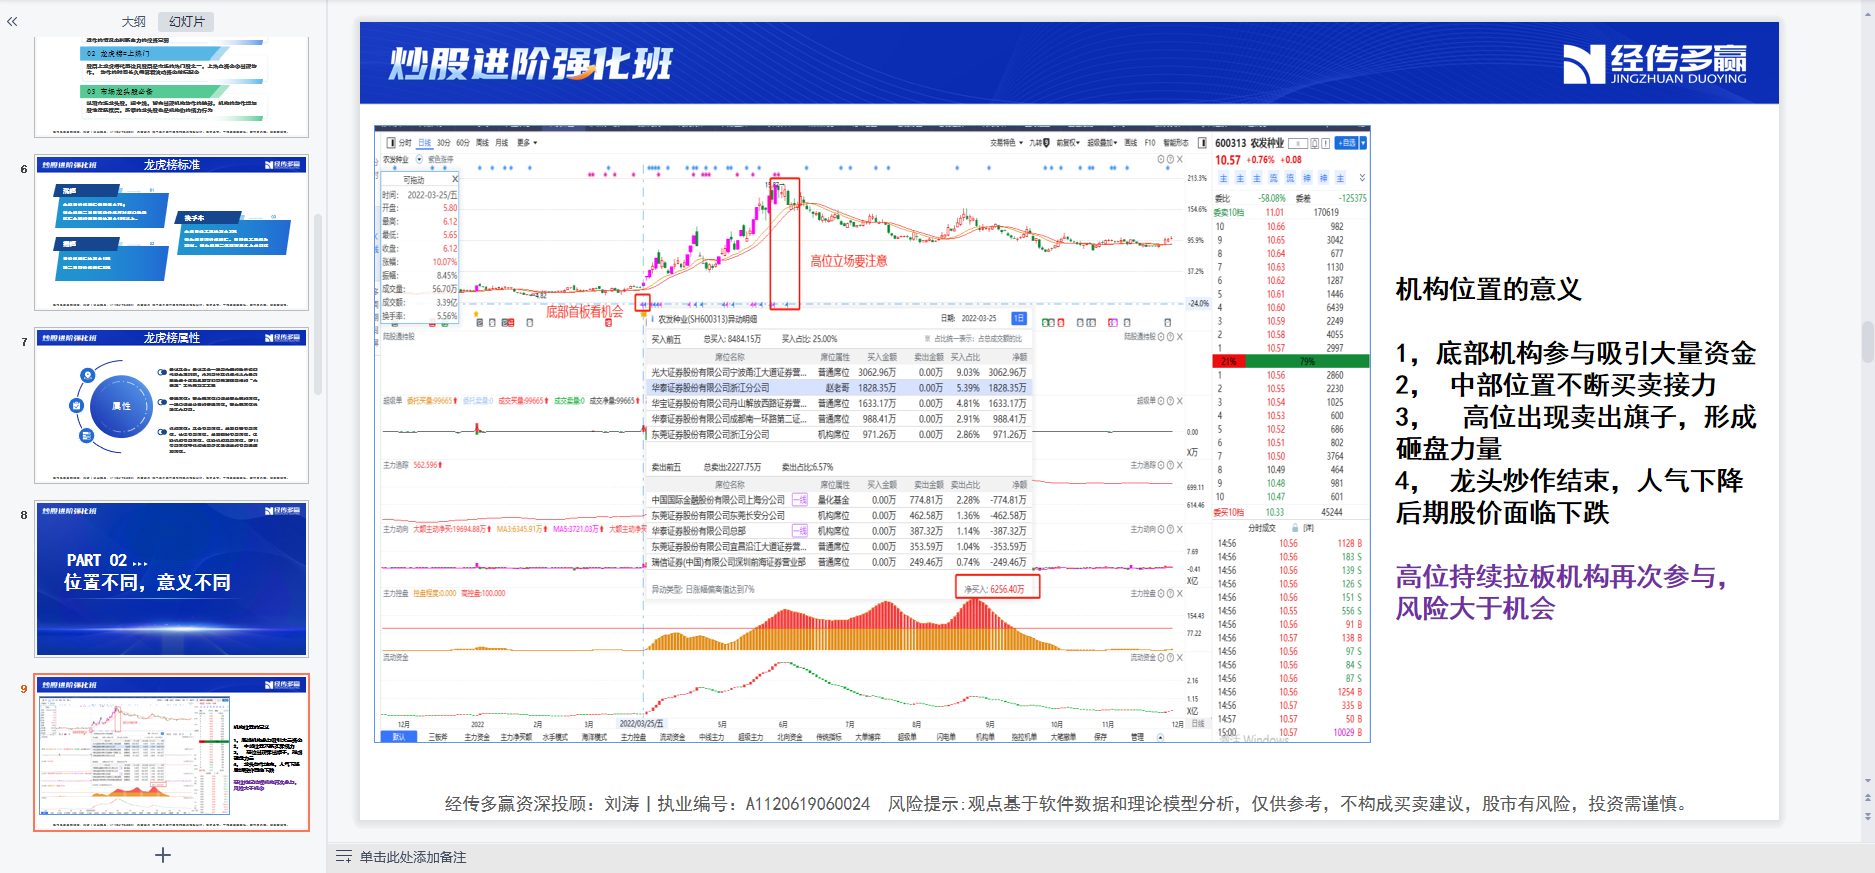Open slide 7 thumbnail 龙虎榜属性
Viewport: 1875px width, 873px height.
pyautogui.click(x=171, y=406)
